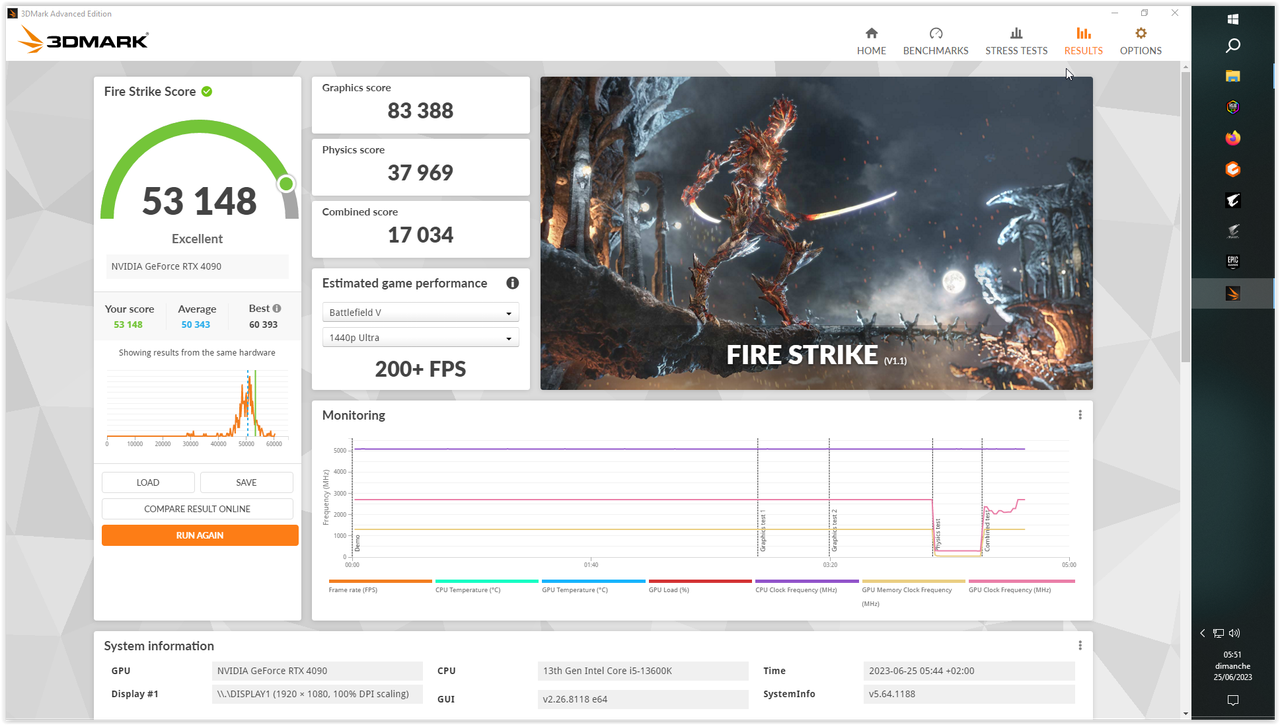Click the info icon next to Best
This screenshot has width=1280, height=725.
[277, 309]
